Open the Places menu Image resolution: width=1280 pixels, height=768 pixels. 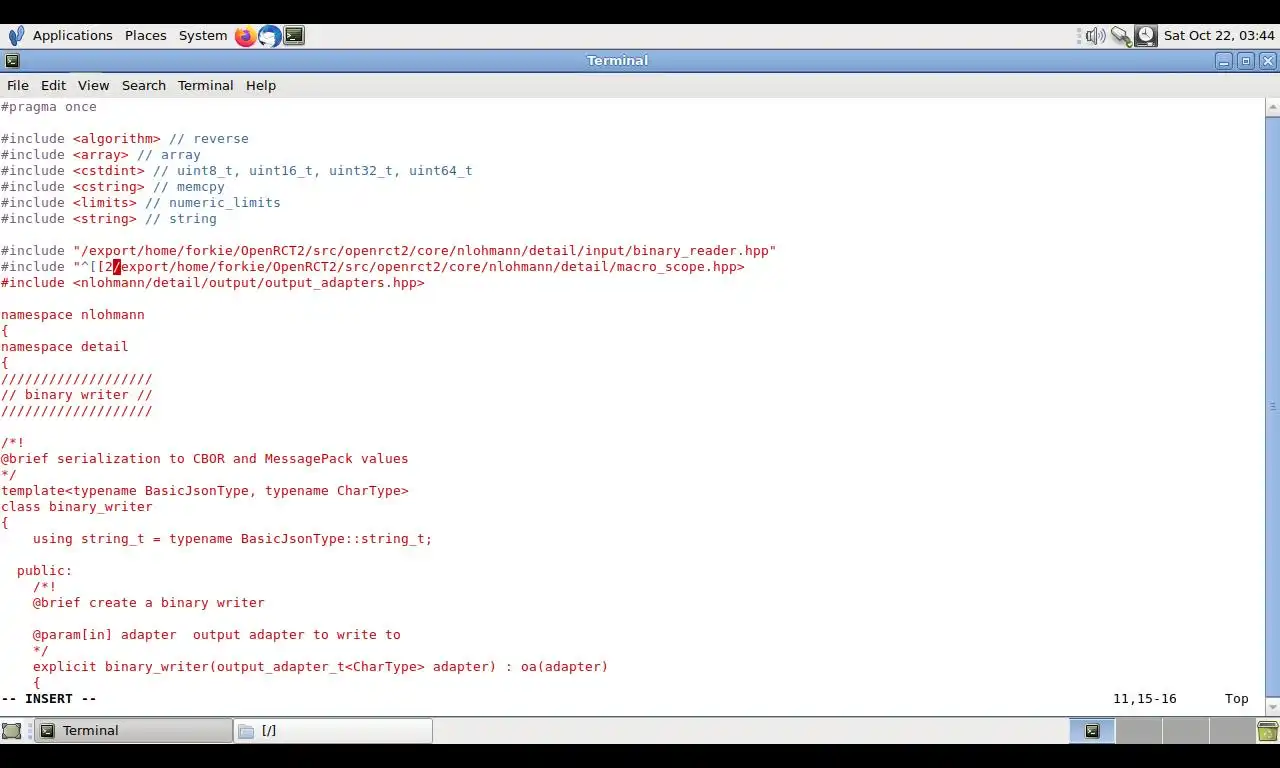[x=145, y=36]
